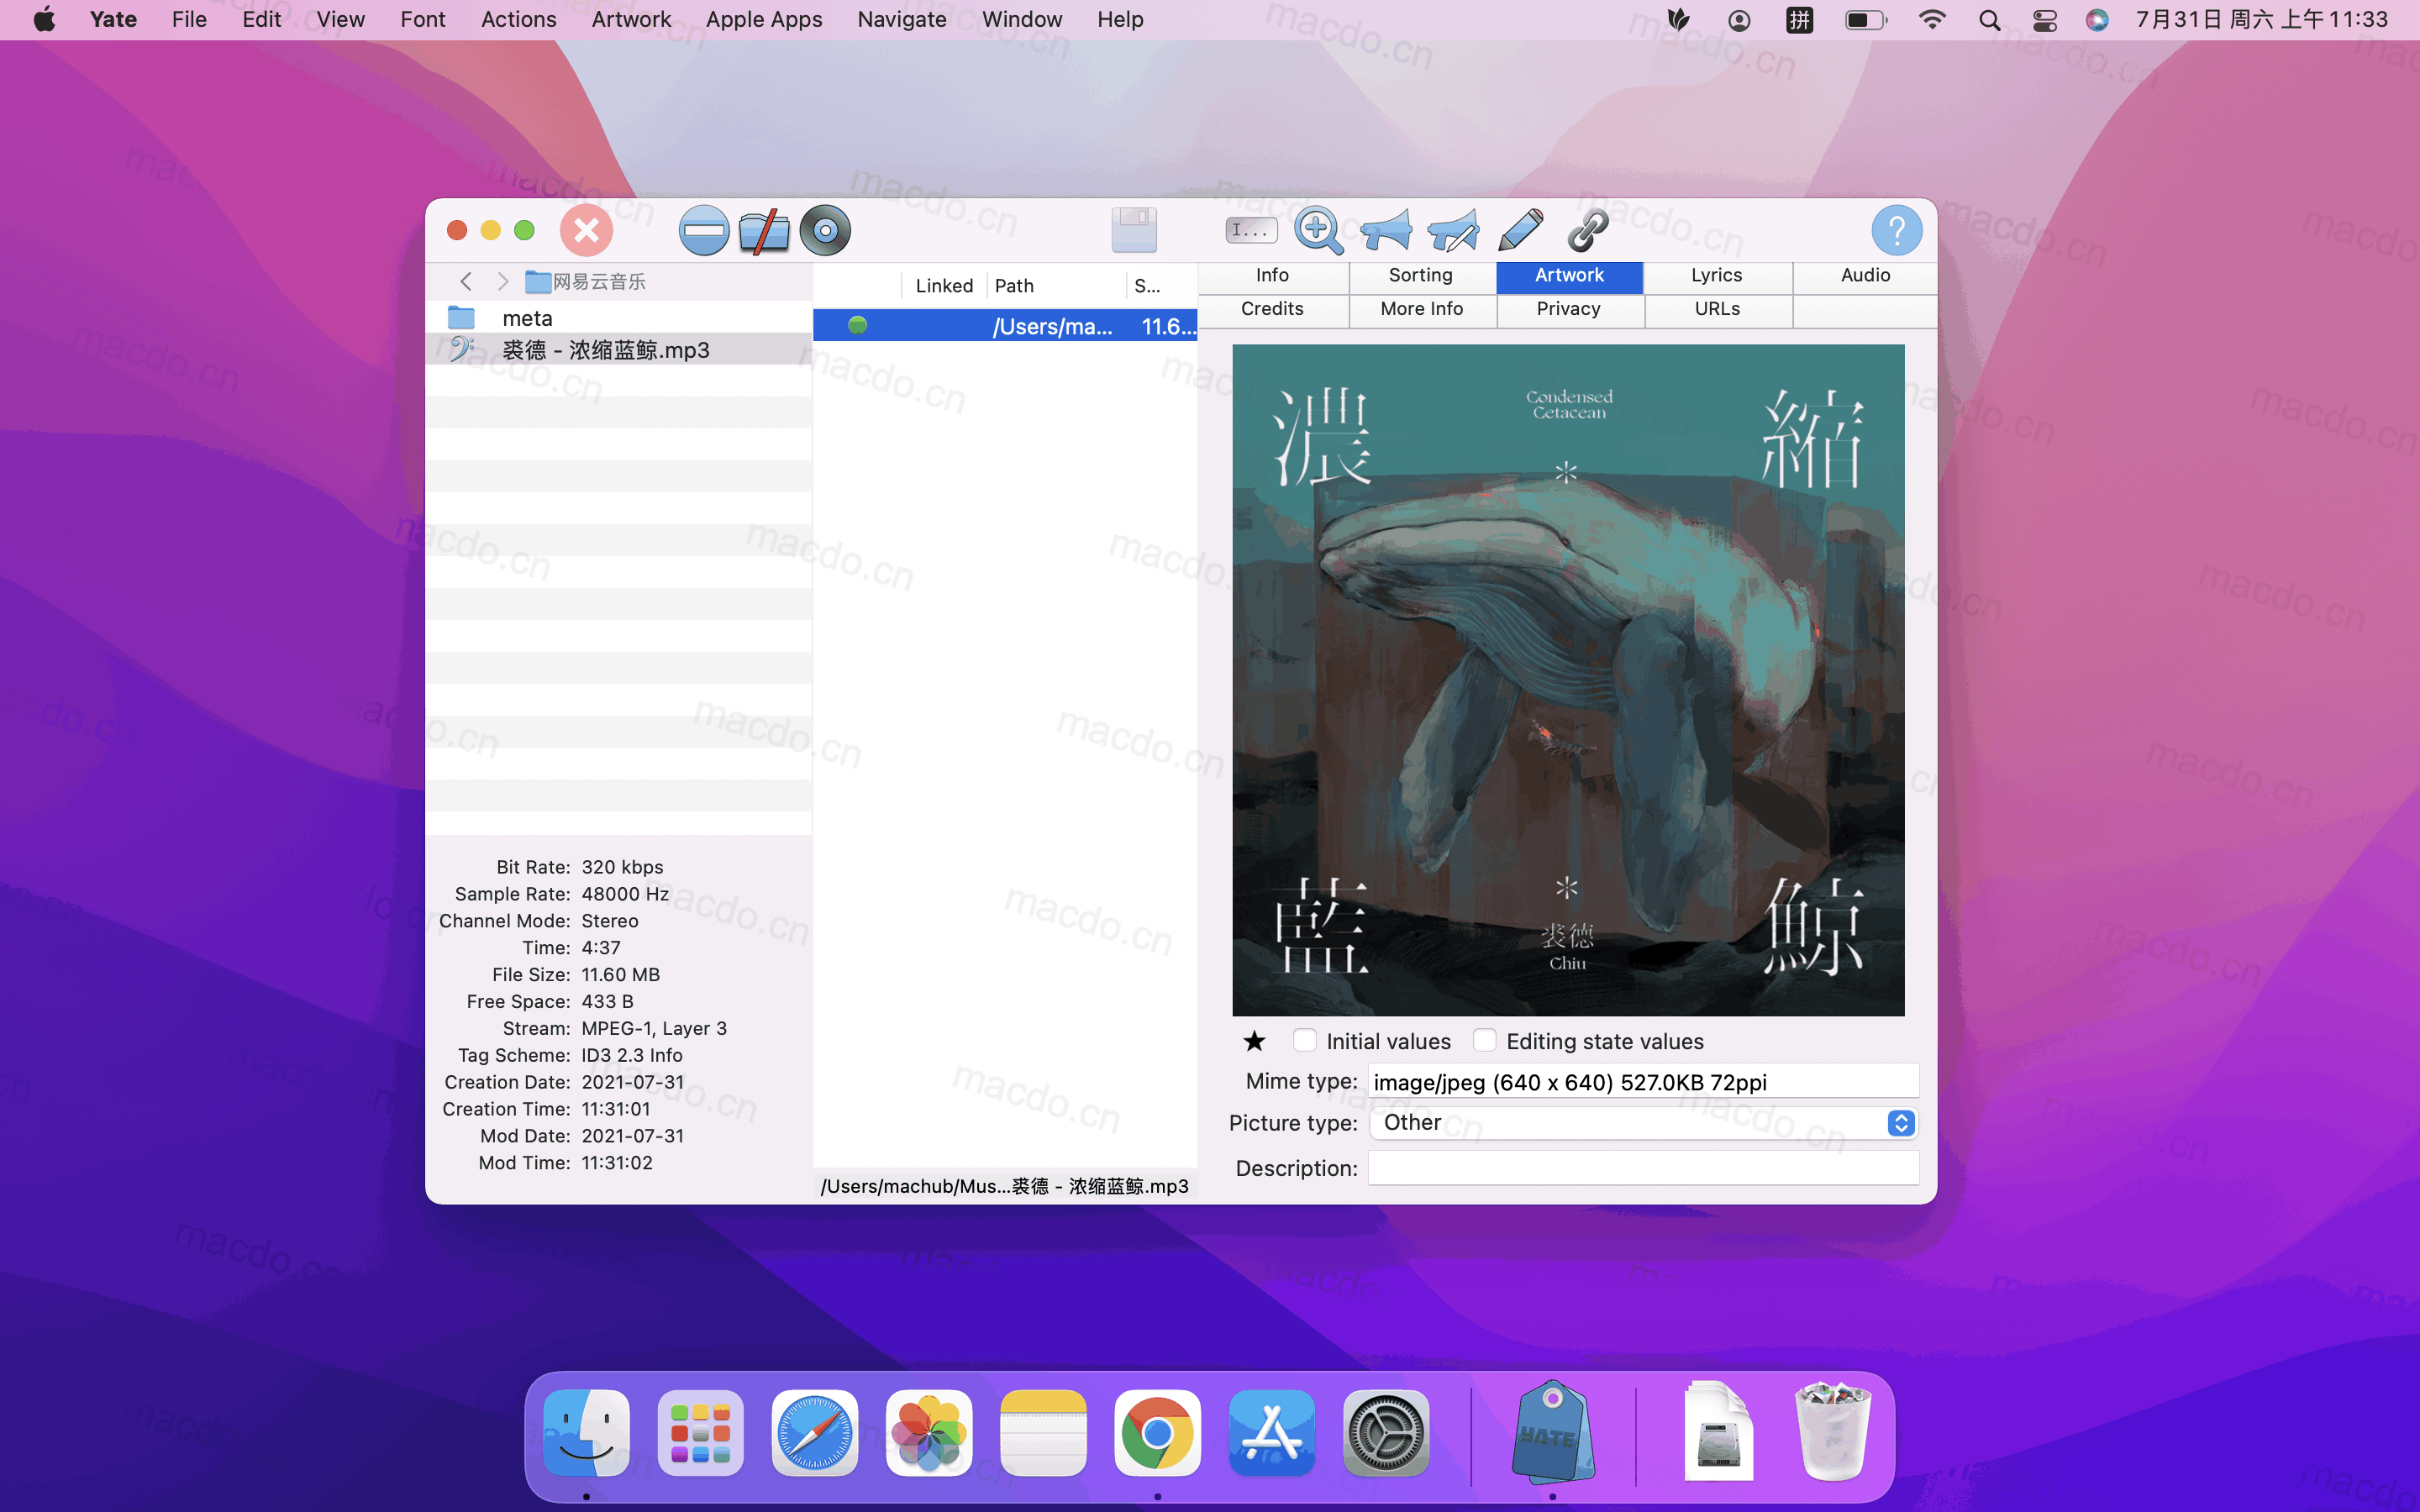
Task: Open Trash in the Dock
Action: point(1832,1432)
